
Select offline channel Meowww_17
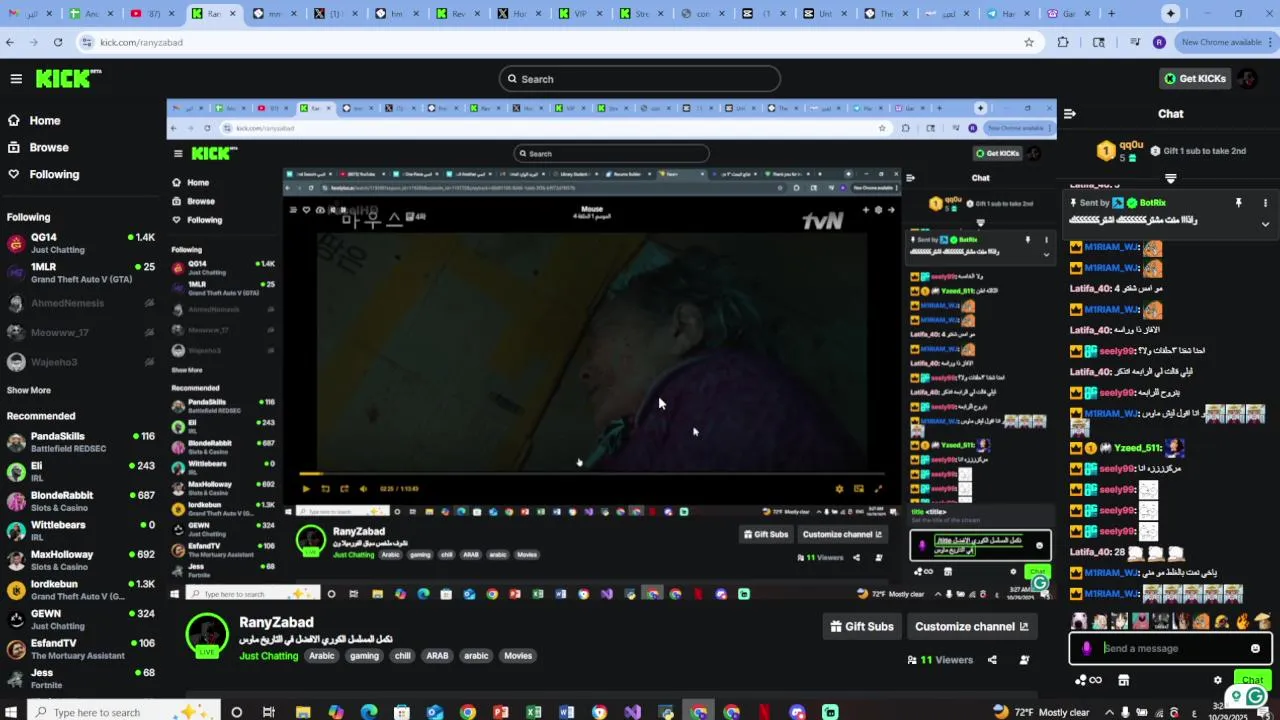pyautogui.click(x=80, y=332)
